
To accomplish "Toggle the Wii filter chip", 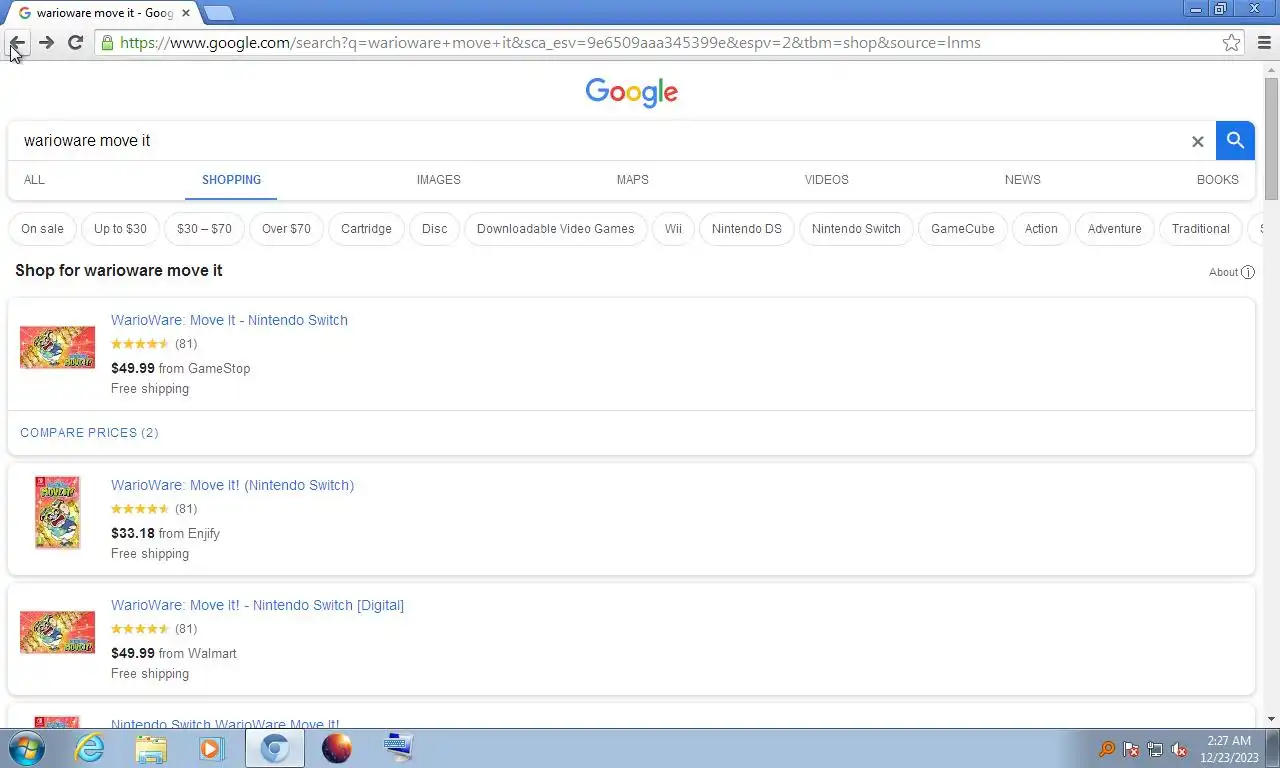I will click(x=673, y=229).
